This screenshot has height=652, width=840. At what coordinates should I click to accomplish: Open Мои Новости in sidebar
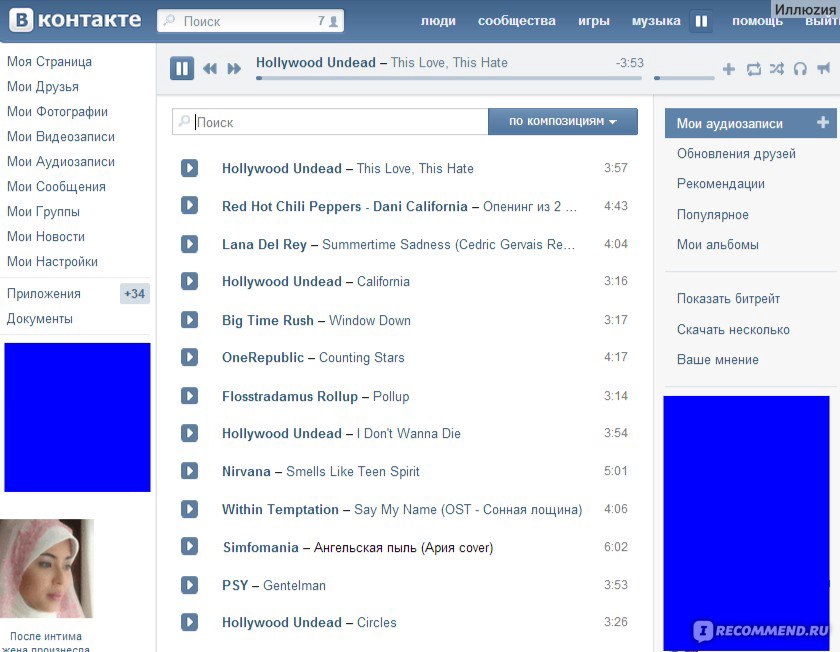(x=46, y=236)
